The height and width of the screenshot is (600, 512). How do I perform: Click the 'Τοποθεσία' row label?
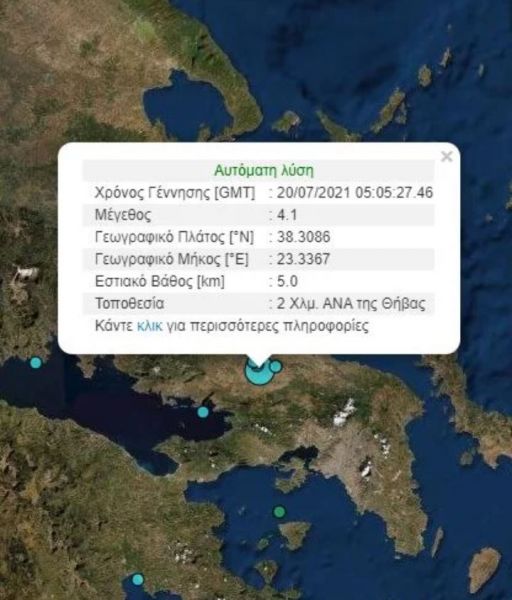click(130, 303)
